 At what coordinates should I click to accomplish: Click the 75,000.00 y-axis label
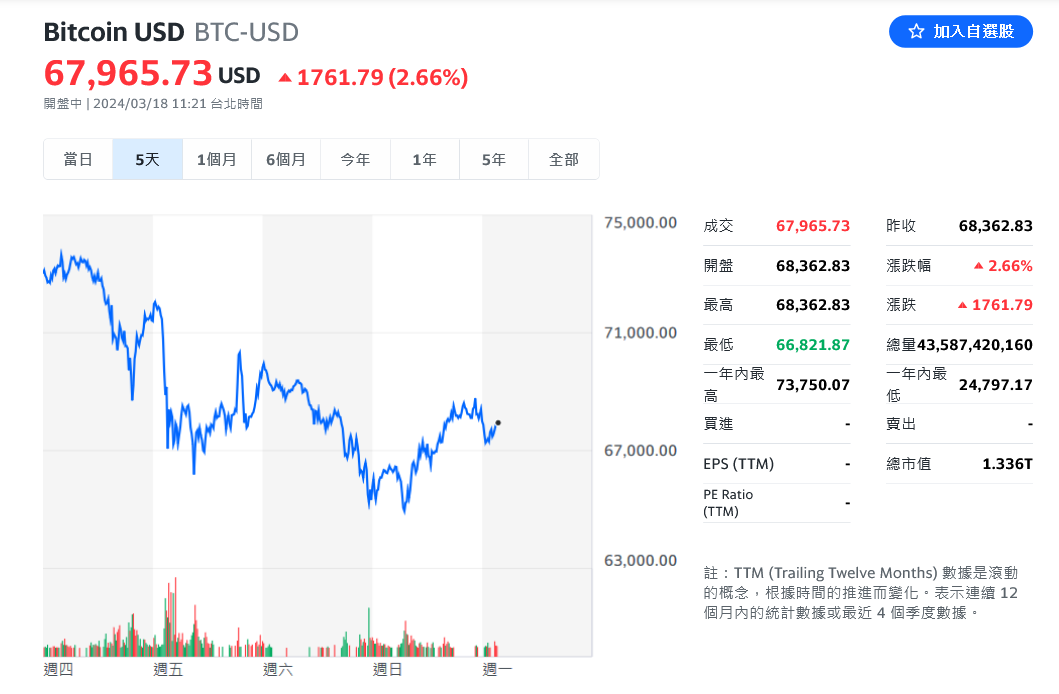pos(640,223)
